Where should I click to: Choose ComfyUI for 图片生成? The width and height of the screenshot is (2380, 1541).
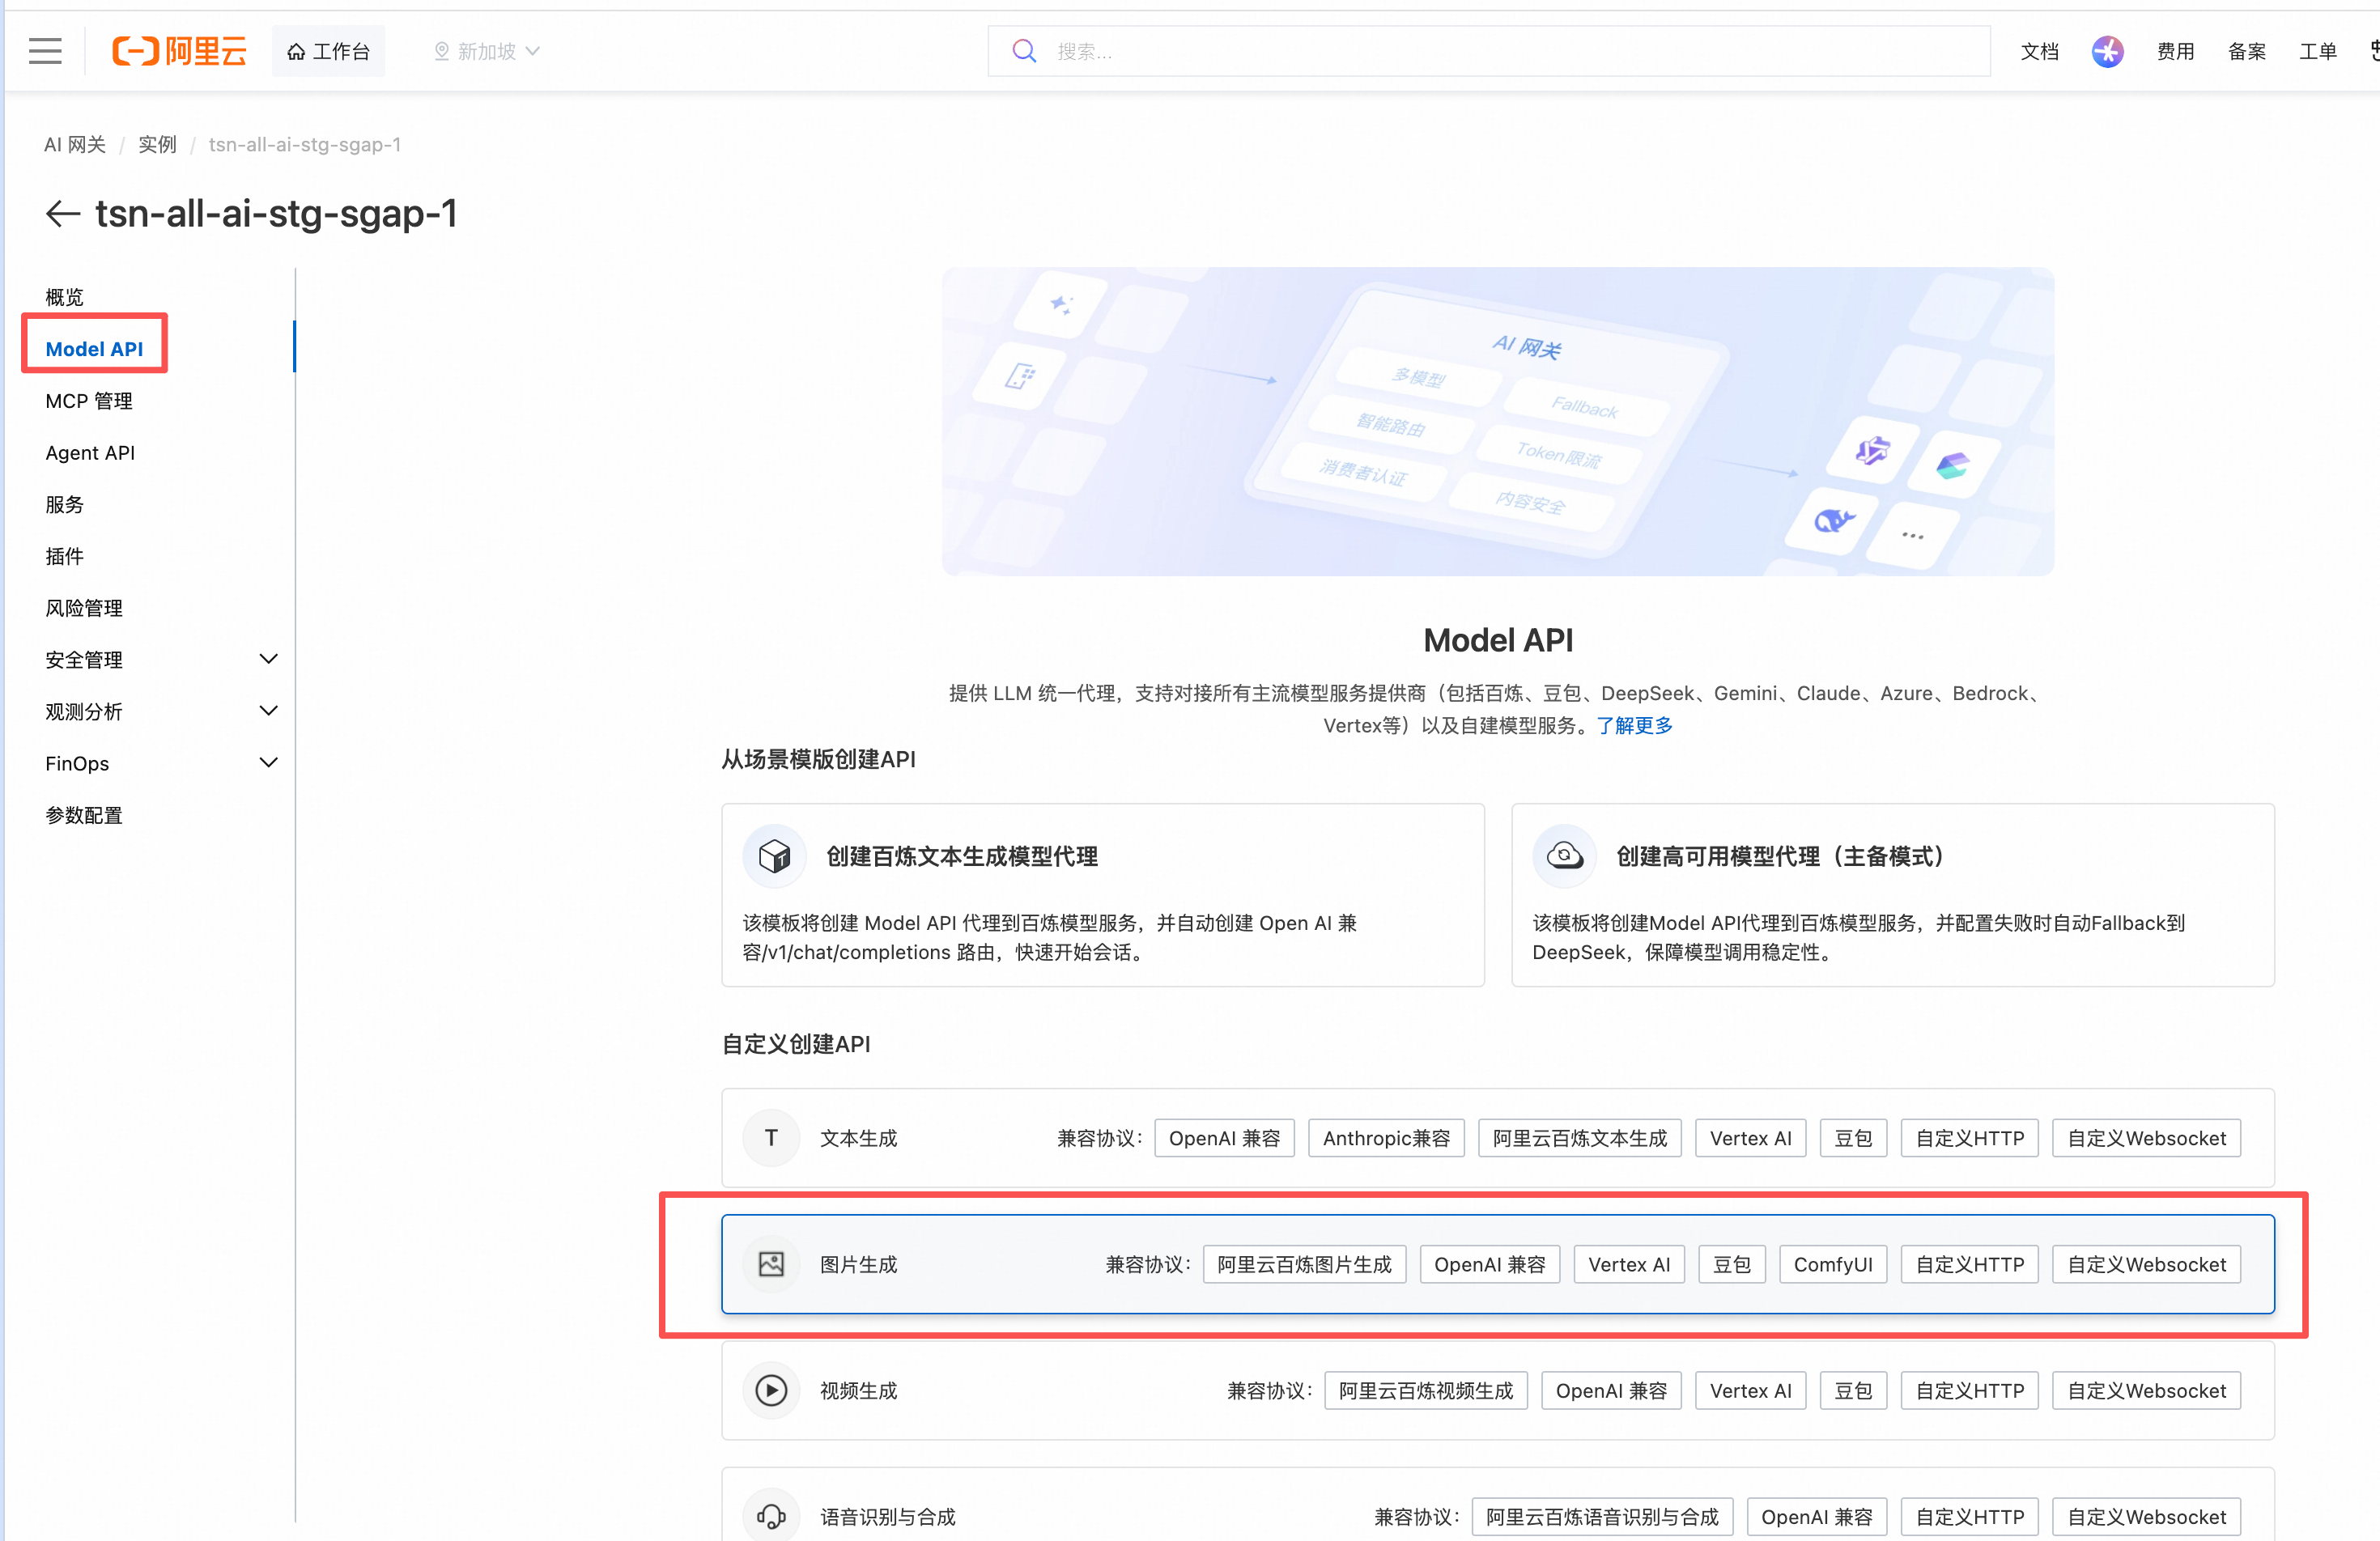pos(1833,1264)
